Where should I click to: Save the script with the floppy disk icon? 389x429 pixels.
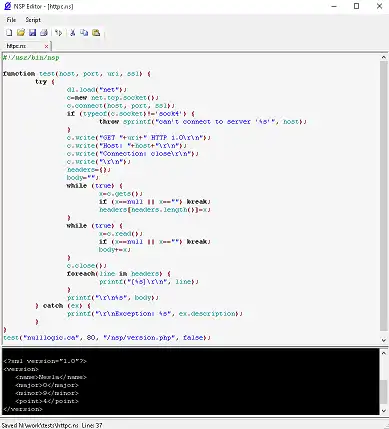pos(32,33)
